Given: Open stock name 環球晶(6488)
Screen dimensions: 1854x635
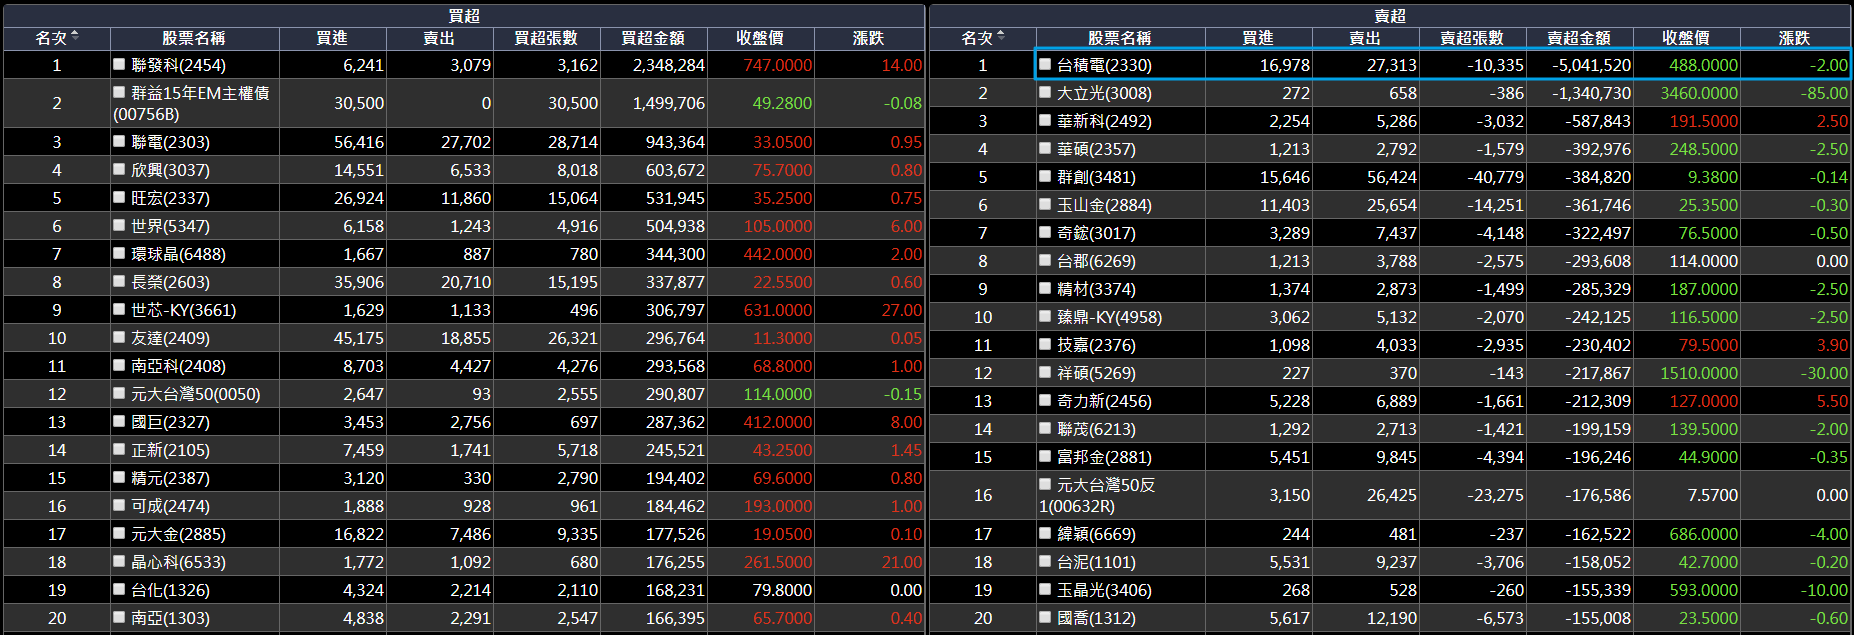Looking at the screenshot, I should coord(178,254).
